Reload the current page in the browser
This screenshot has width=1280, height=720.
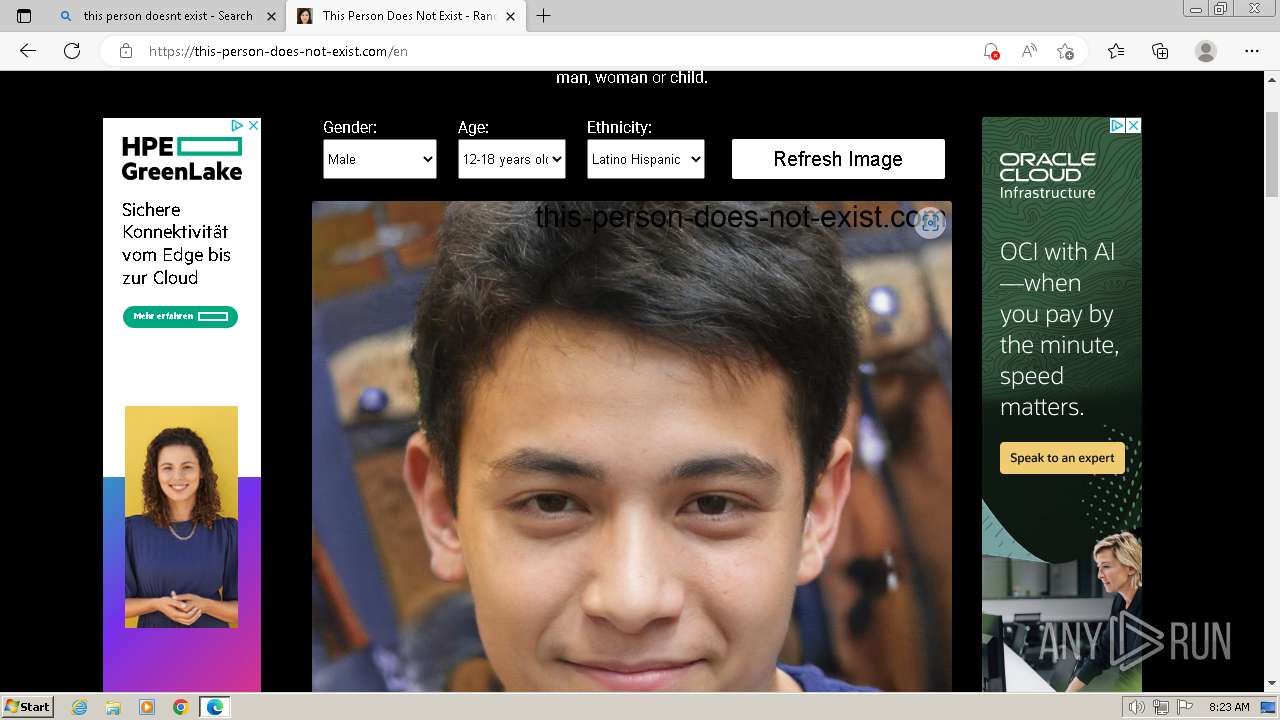[x=72, y=51]
